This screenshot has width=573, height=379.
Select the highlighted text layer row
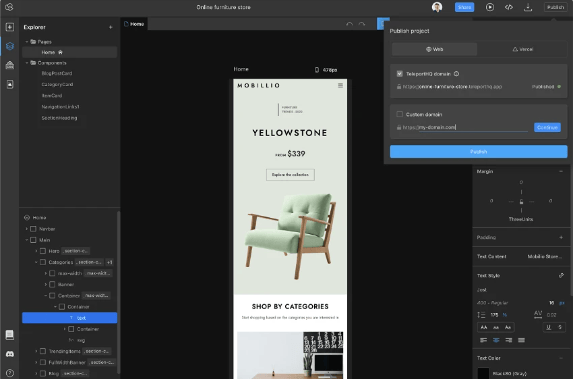tap(69, 318)
